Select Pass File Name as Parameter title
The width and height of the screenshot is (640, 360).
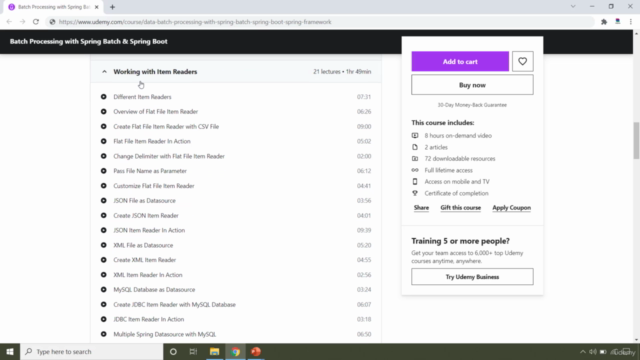(x=150, y=171)
